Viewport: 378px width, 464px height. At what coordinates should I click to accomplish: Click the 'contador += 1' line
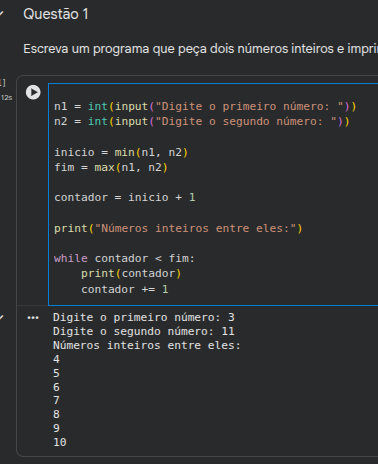(x=125, y=289)
